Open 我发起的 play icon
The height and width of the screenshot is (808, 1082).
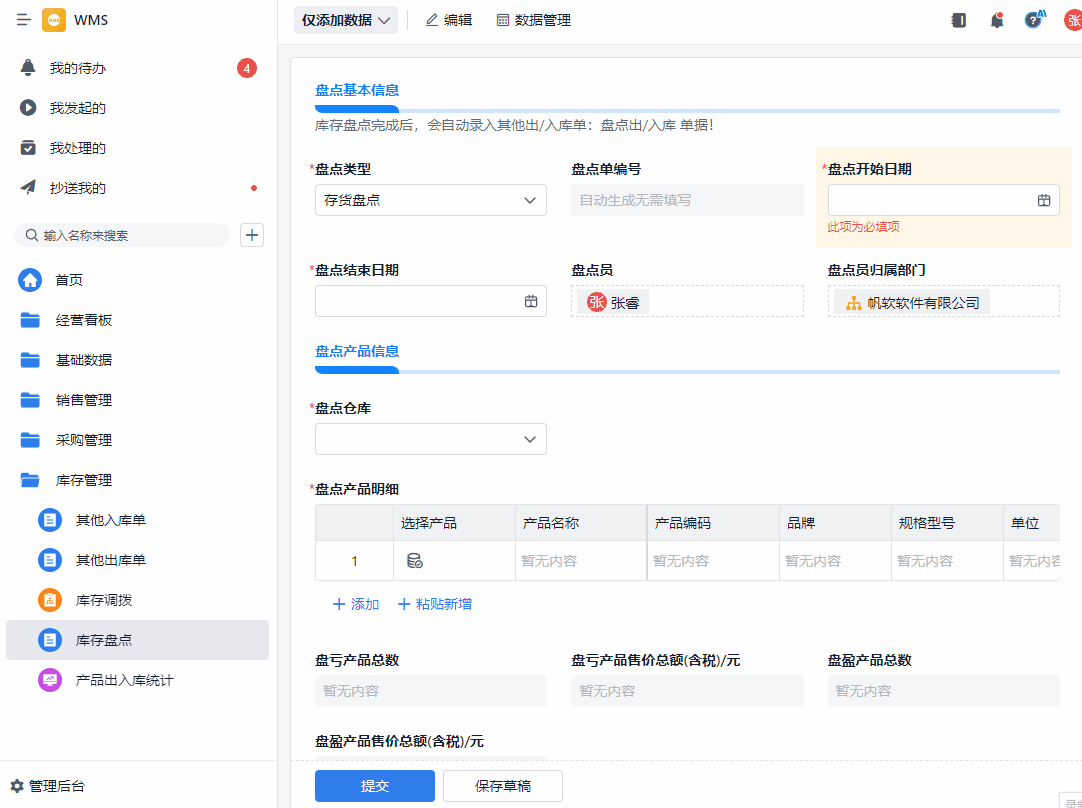28,108
